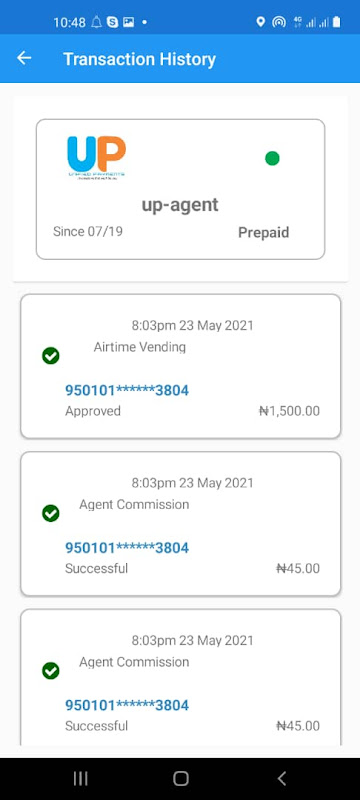Tap Android home navigation button
The height and width of the screenshot is (800, 360).
[x=181, y=778]
